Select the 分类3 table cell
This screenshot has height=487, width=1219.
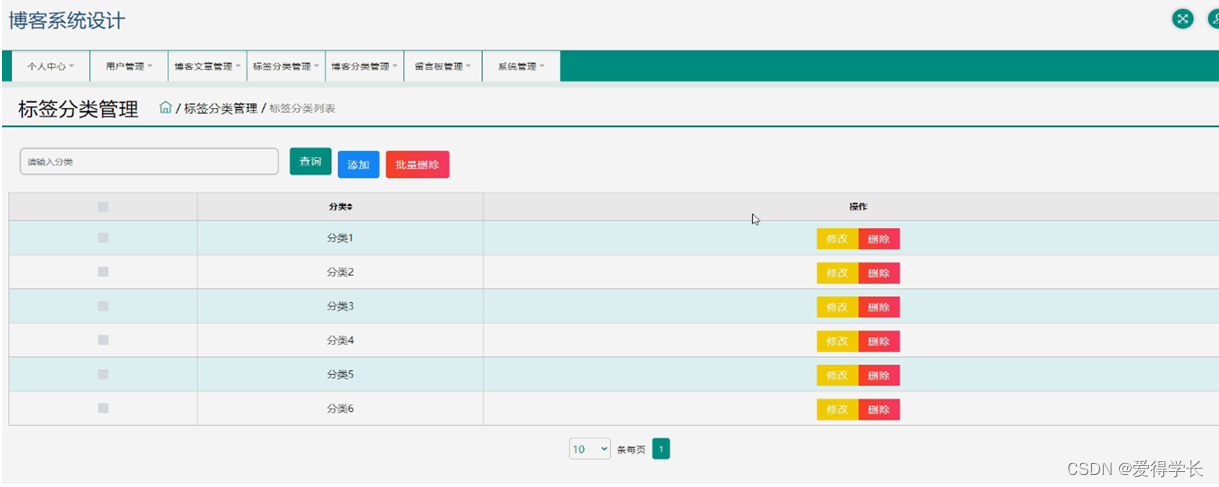pyautogui.click(x=340, y=306)
